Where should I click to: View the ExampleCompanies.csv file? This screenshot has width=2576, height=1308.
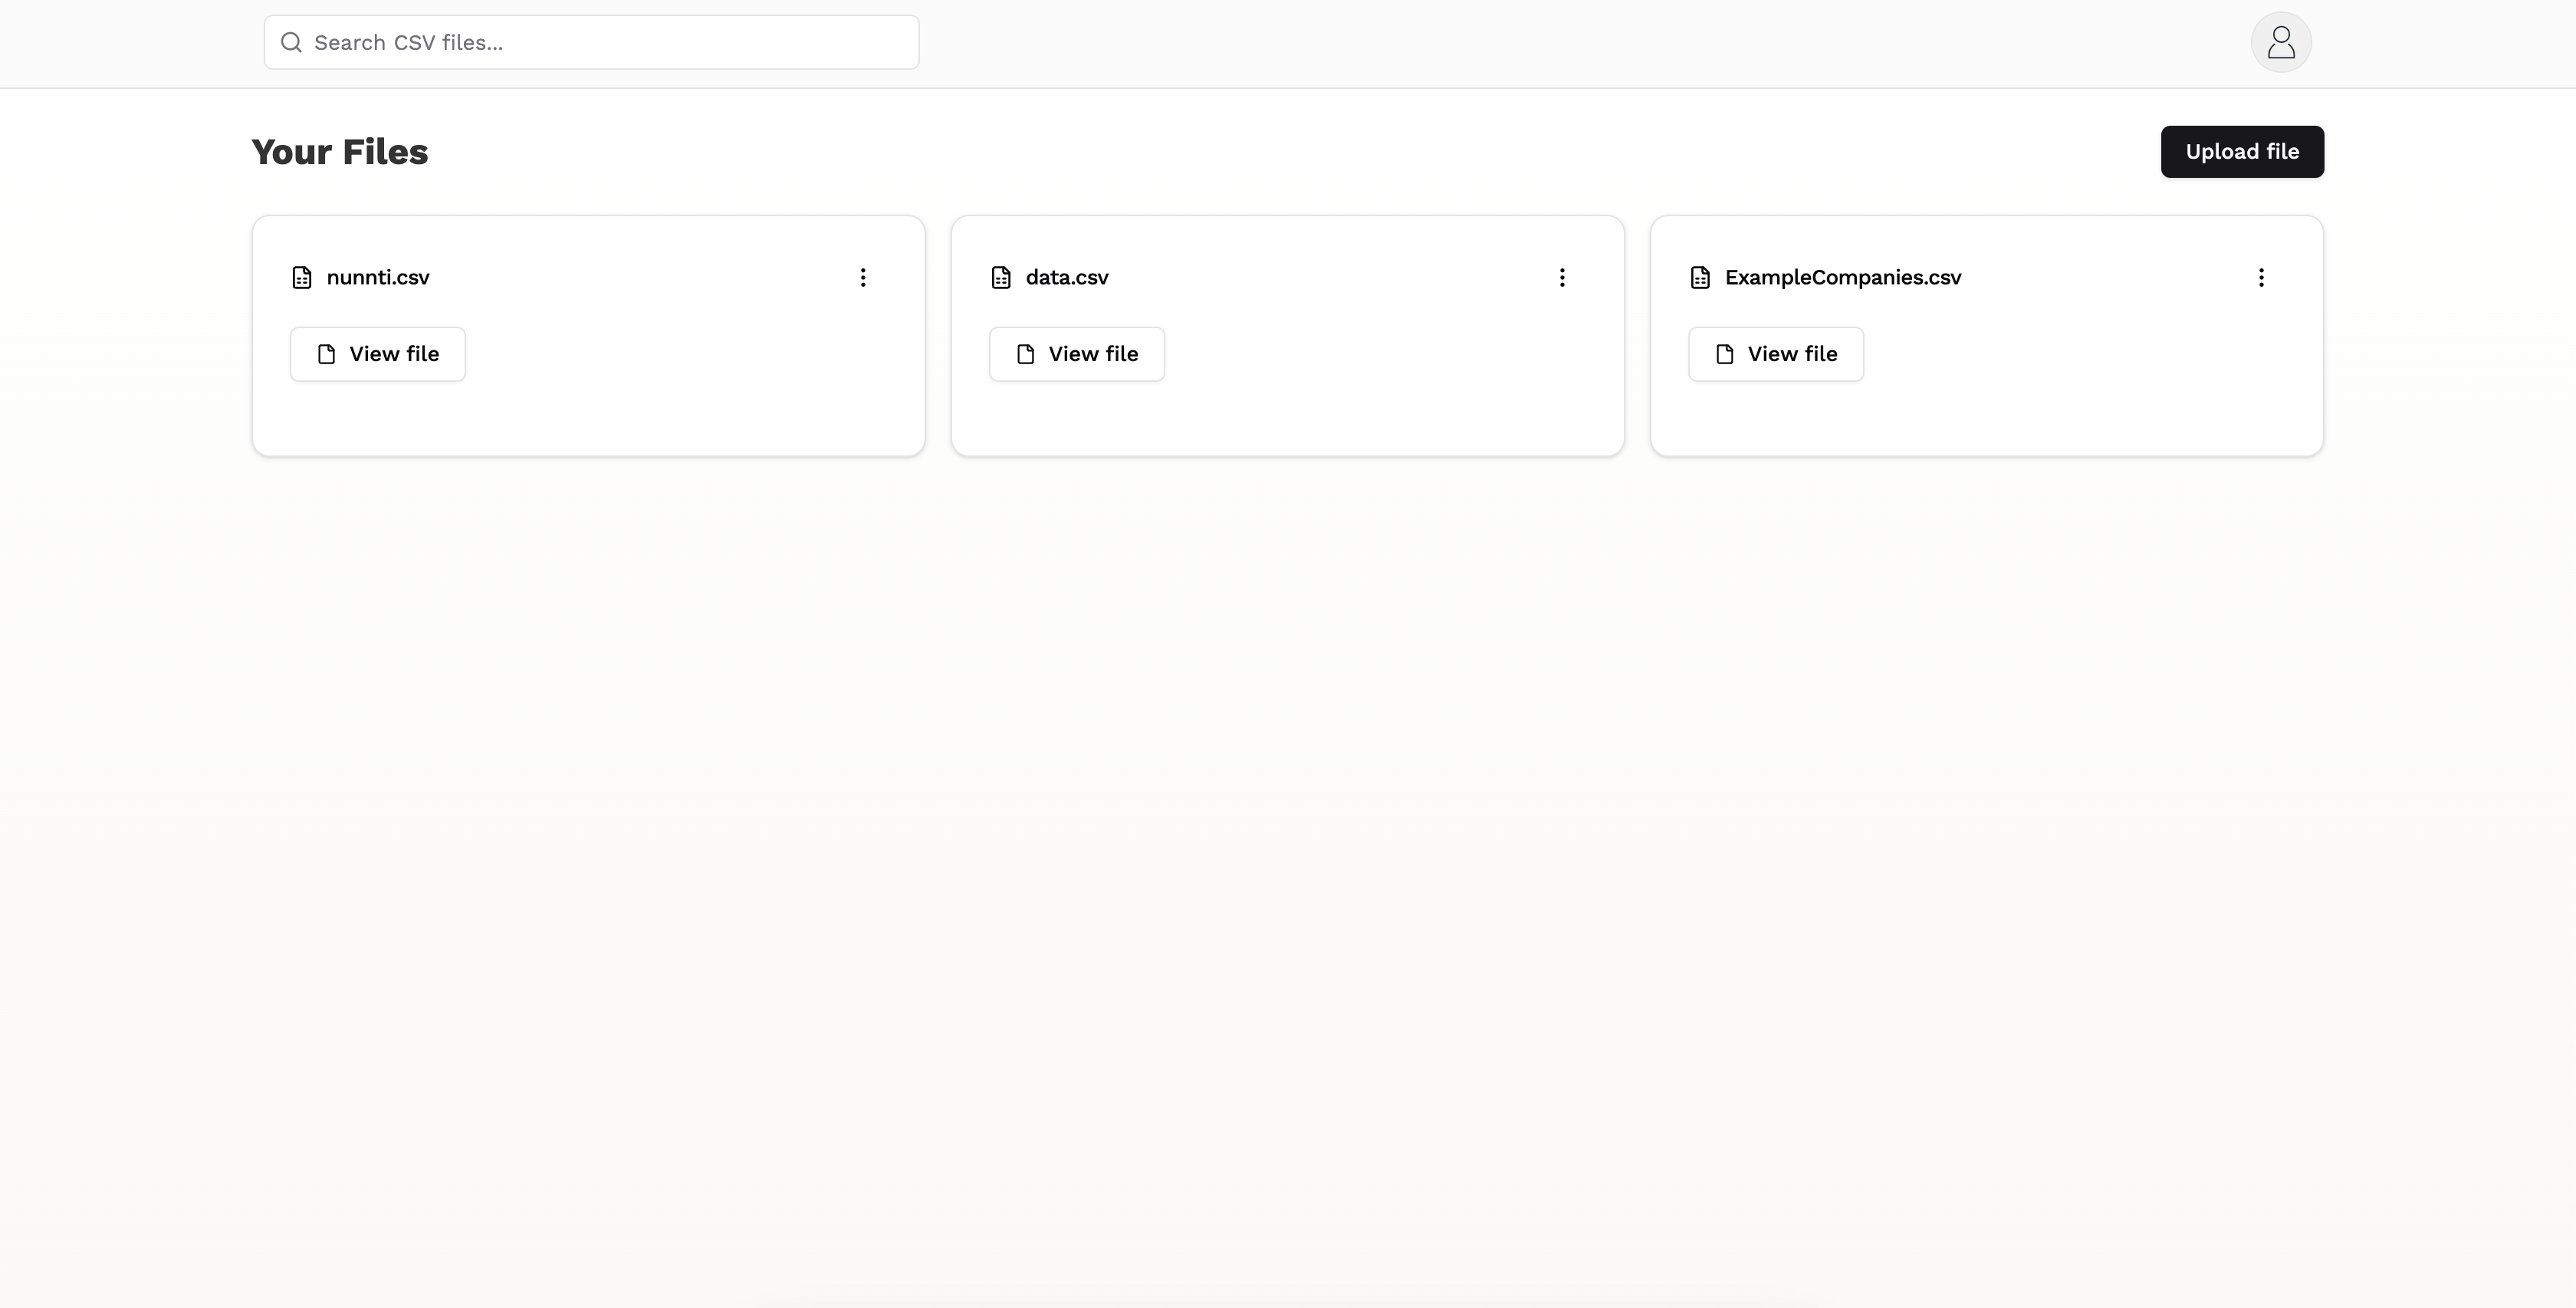pyautogui.click(x=1776, y=354)
